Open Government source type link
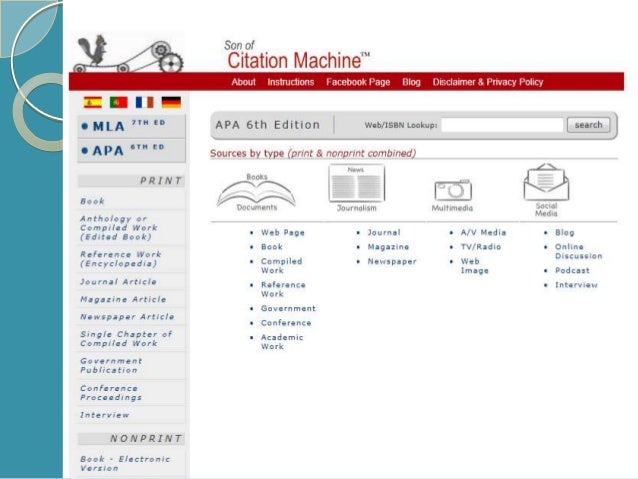Image resolution: width=638 pixels, height=479 pixels. pos(288,308)
